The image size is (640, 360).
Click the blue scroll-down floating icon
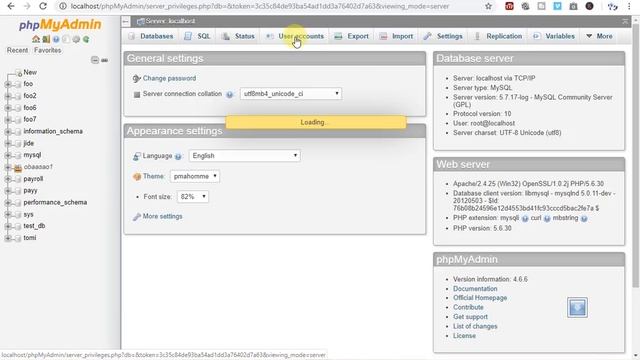[577, 307]
